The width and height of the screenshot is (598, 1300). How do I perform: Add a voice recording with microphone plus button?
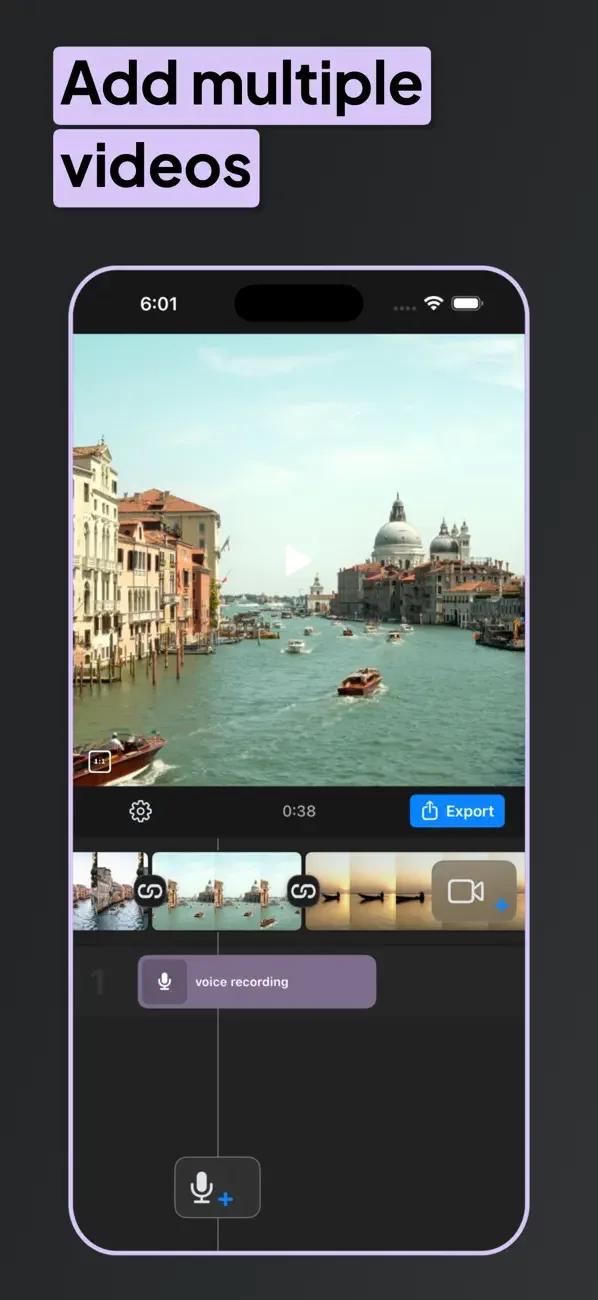[x=217, y=1187]
